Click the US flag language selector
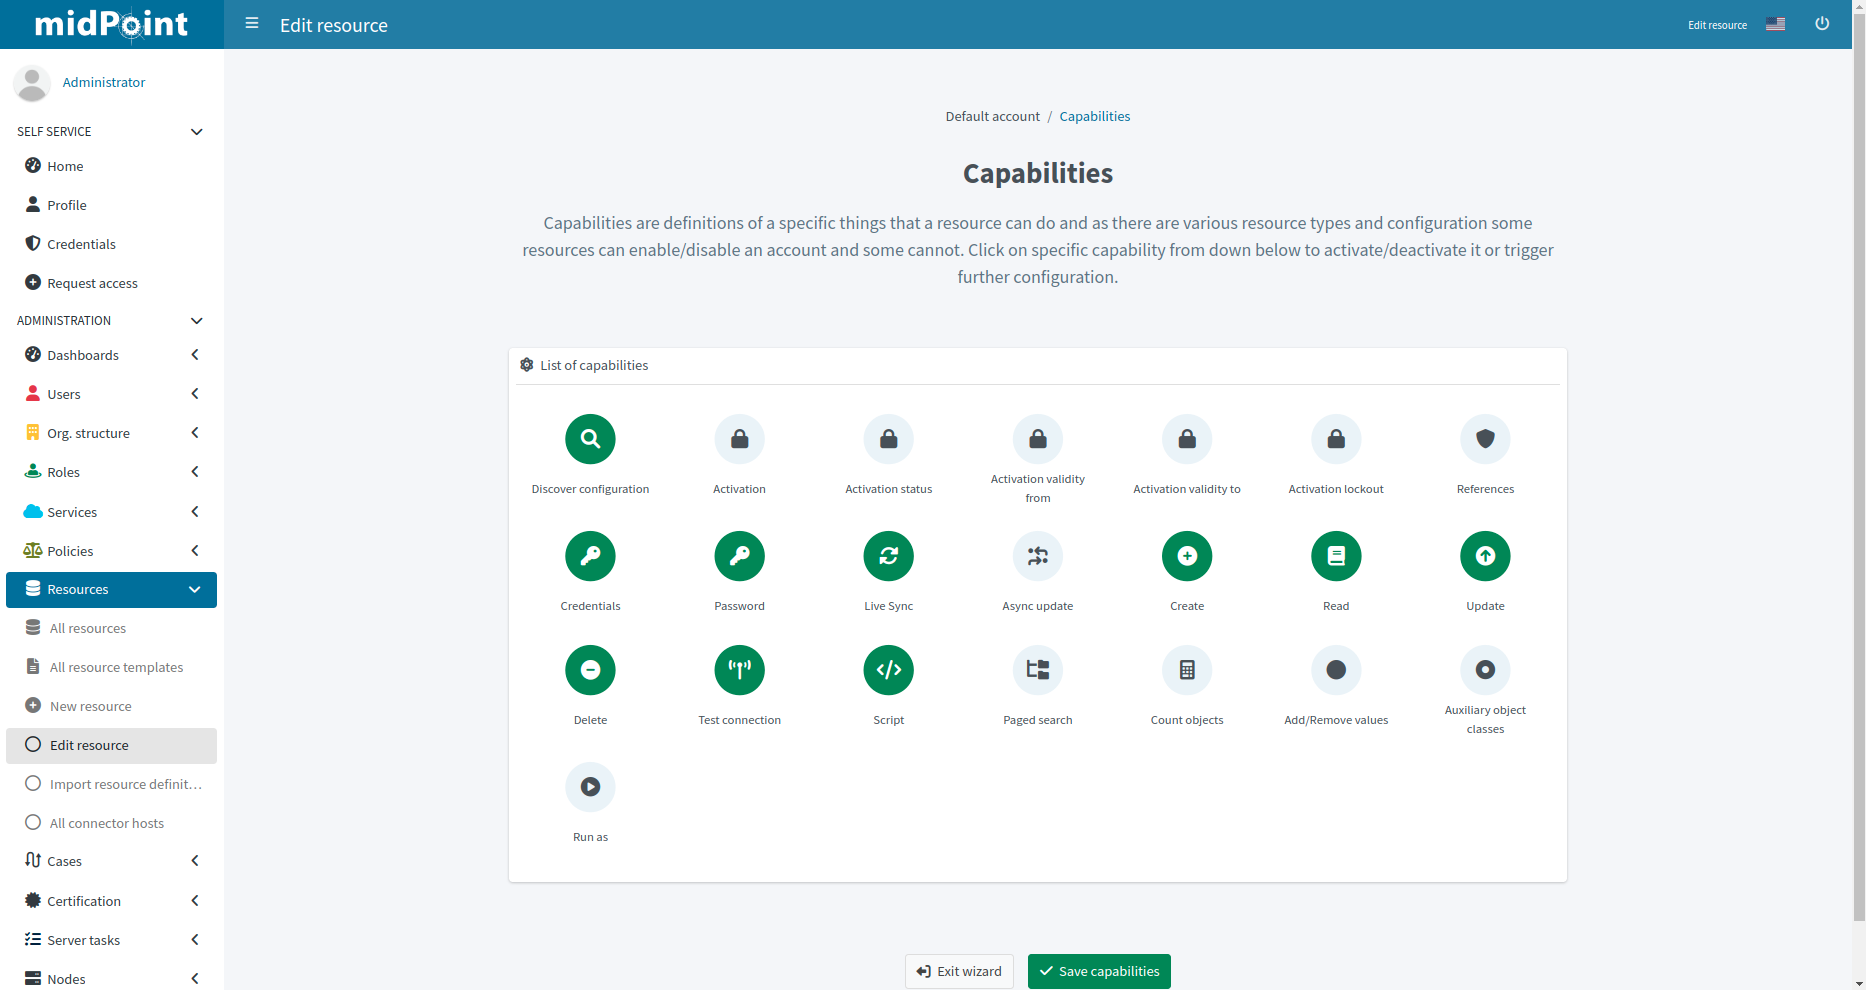 [x=1775, y=25]
